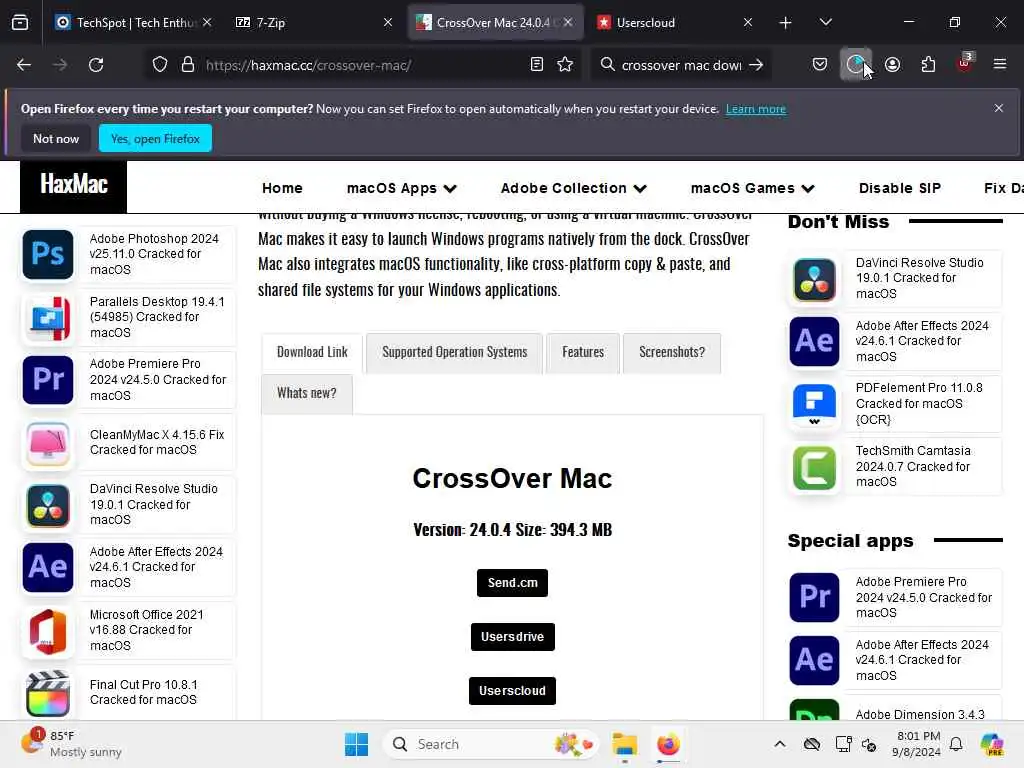The image size is (1024, 768).
Task: Switch to the Screenshots? tab
Action: point(672,353)
